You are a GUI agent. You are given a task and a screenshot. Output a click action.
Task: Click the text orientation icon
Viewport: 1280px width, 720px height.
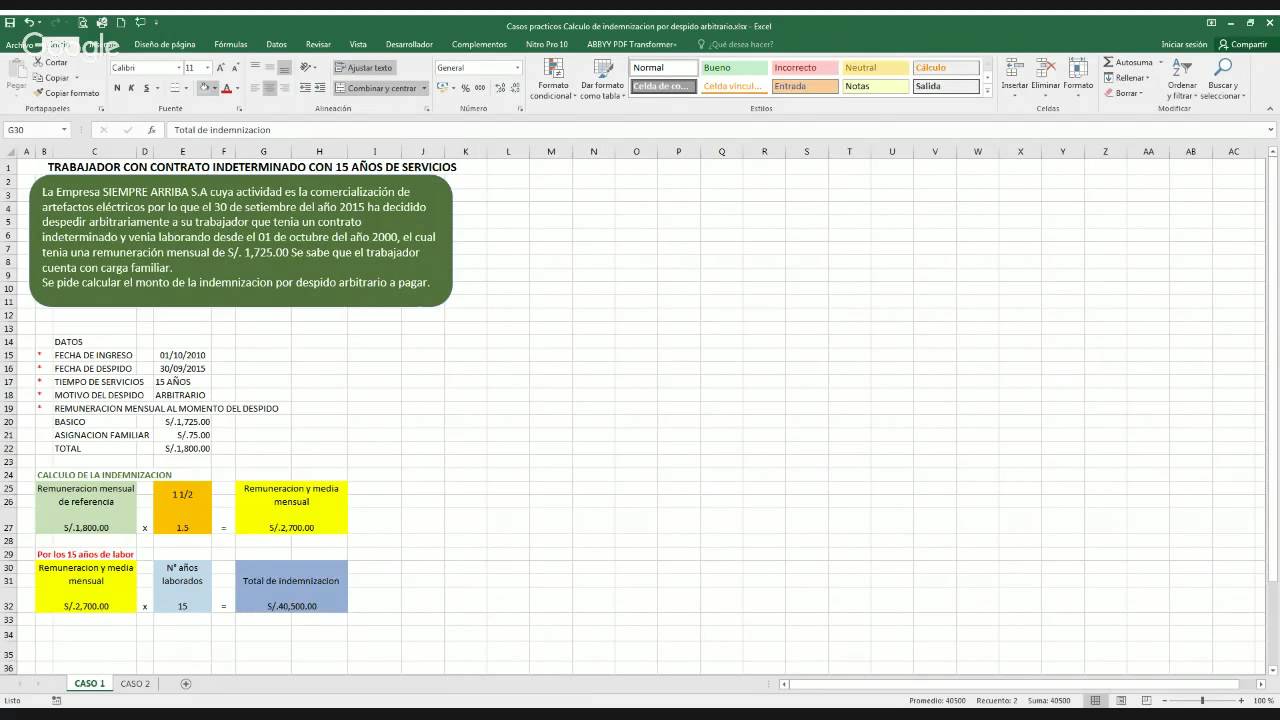click(307, 68)
